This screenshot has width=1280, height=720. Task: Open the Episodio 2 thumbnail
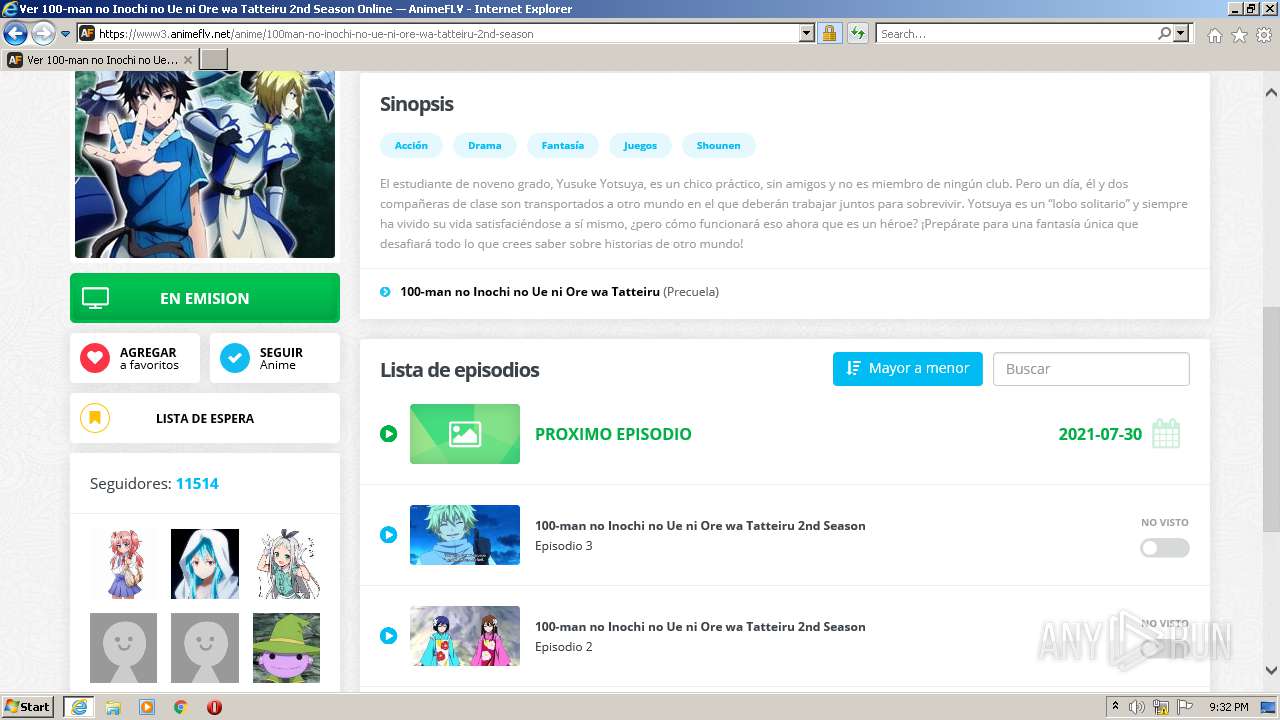coord(465,636)
